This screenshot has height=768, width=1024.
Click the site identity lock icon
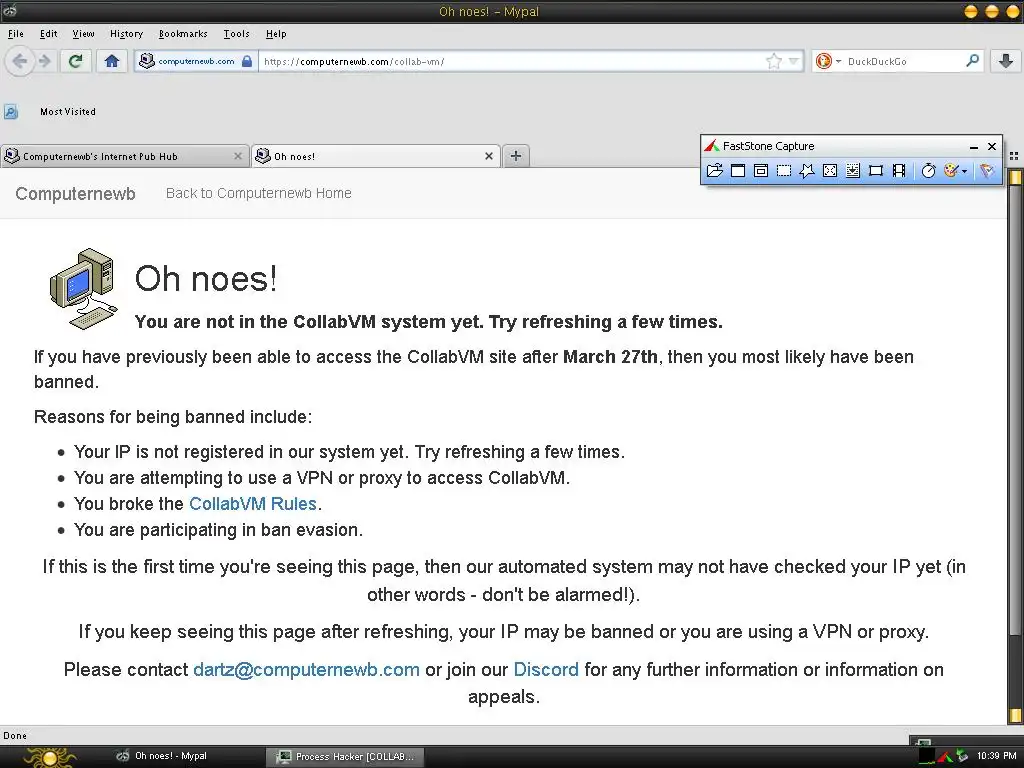click(247, 61)
